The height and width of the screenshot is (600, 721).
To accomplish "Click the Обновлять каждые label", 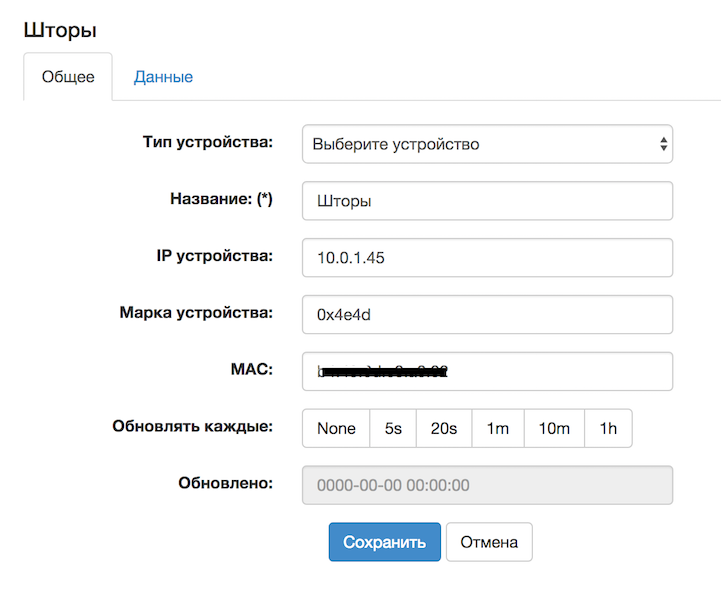I will [193, 427].
